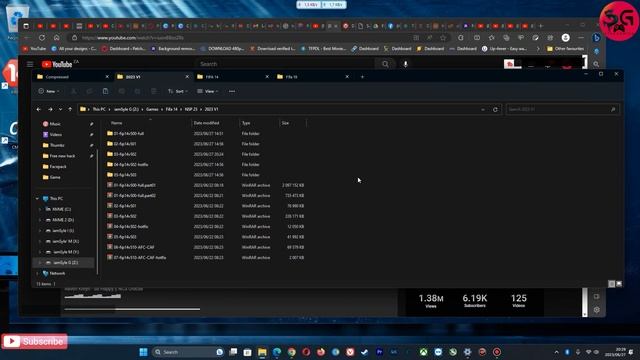Click the browser reload button
This screenshot has height=360, width=640.
pos(42,38)
